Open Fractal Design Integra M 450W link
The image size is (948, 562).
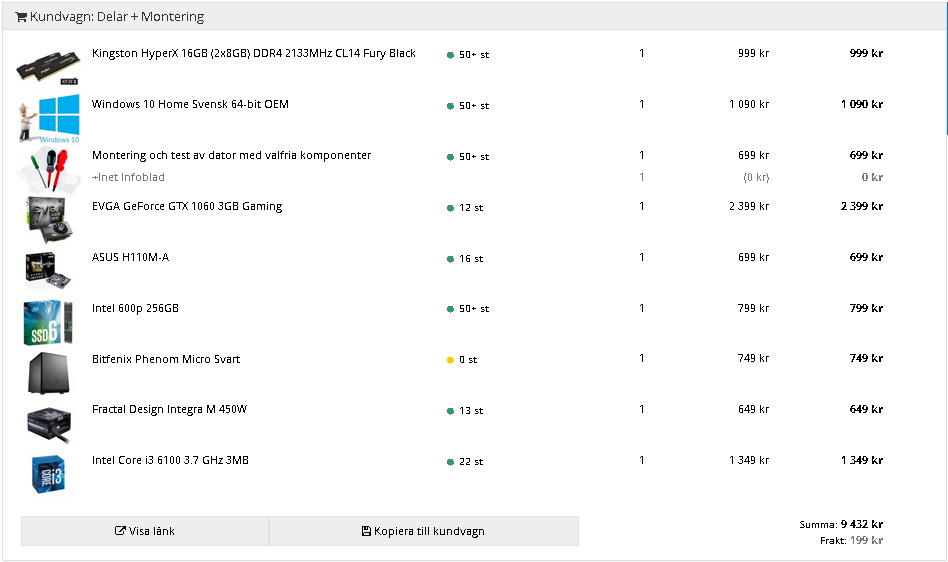[169, 409]
